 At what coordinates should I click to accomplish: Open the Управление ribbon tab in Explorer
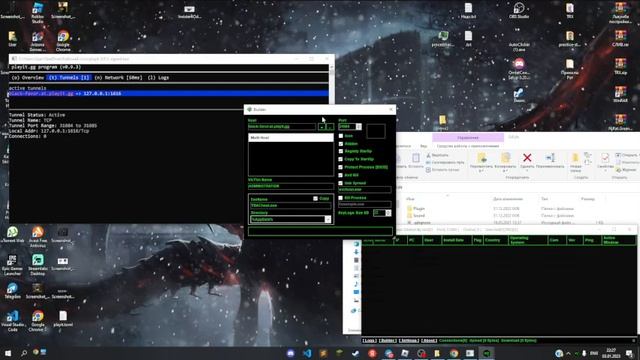468,138
